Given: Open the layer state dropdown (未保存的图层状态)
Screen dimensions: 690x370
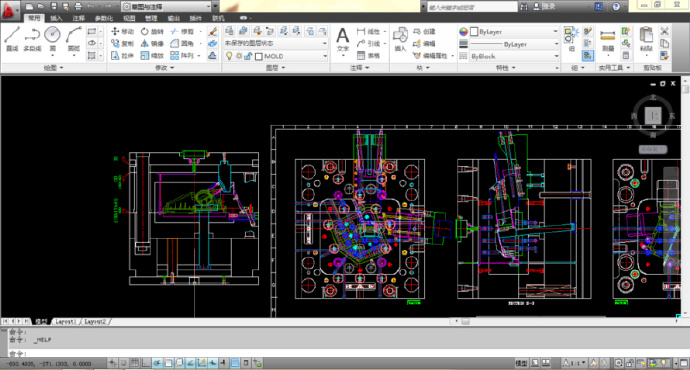Looking at the screenshot, I should click(x=275, y=43).
